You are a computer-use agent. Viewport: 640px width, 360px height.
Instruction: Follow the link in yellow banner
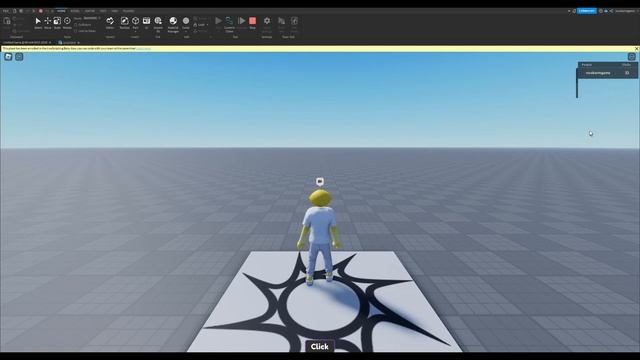[143, 49]
